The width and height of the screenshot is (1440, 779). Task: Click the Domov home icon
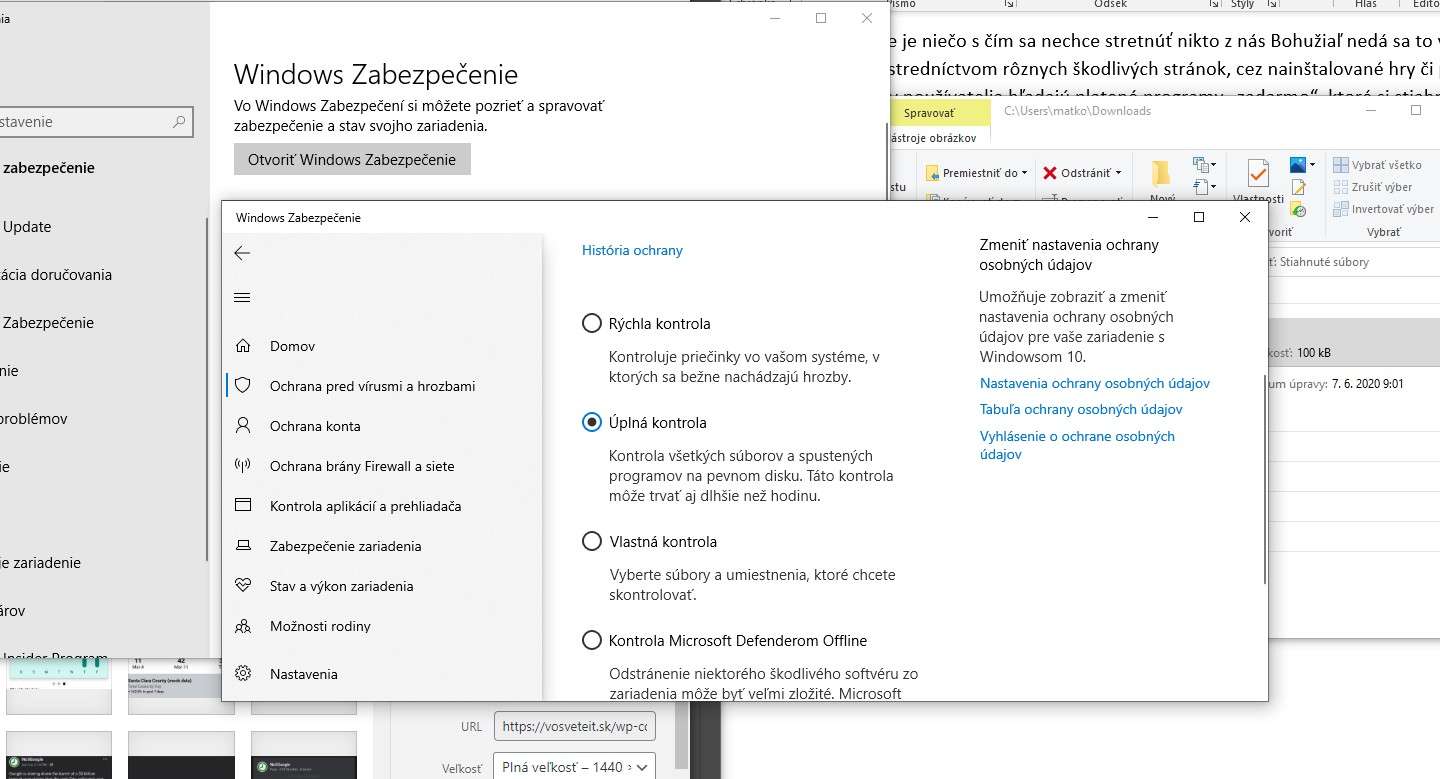[243, 346]
